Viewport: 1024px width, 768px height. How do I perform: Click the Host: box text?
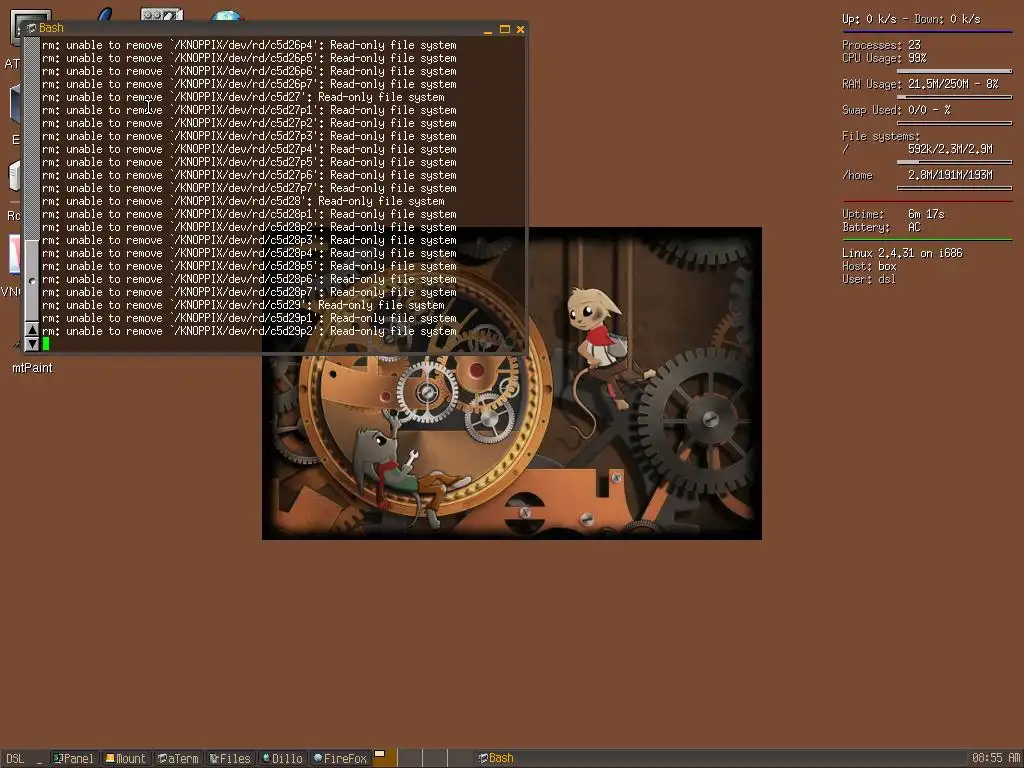pyautogui.click(x=869, y=266)
